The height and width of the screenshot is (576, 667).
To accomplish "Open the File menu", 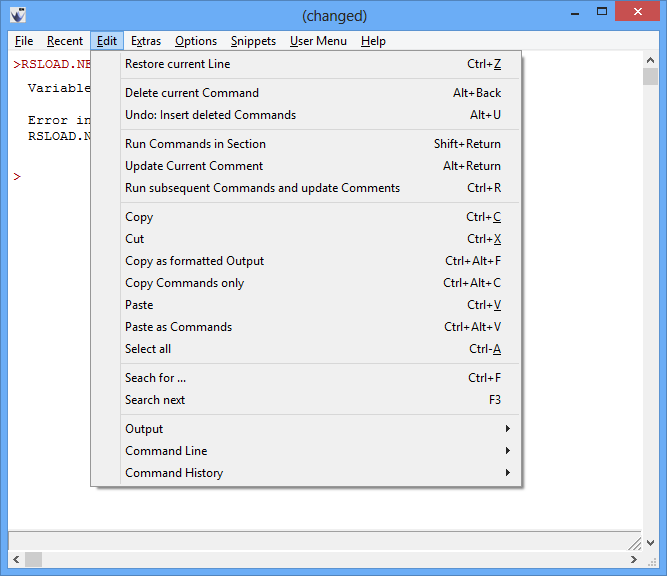I will point(24,41).
